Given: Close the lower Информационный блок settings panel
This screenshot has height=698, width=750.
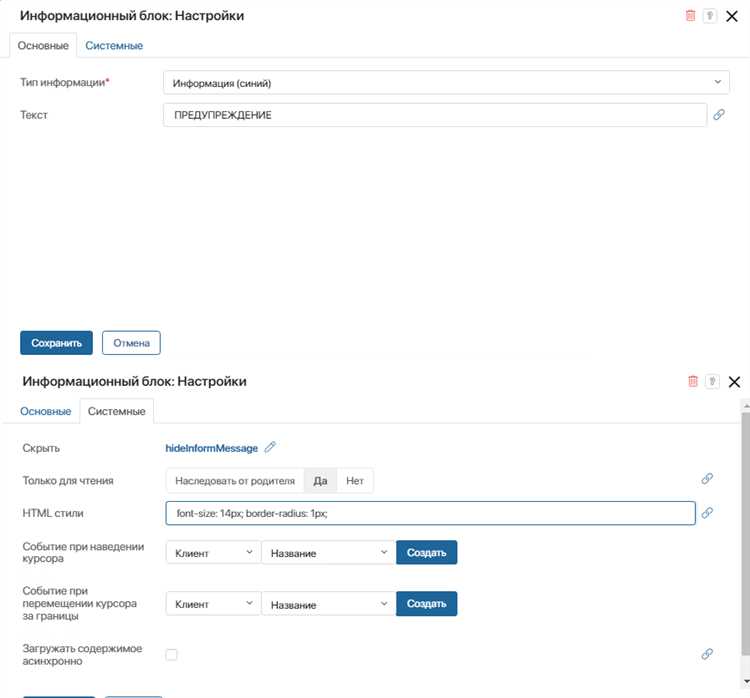Looking at the screenshot, I should tap(734, 382).
